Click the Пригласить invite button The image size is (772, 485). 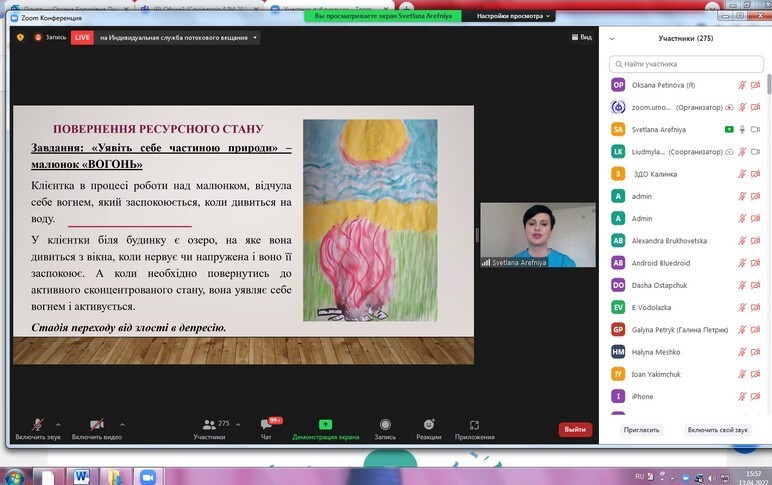642,429
